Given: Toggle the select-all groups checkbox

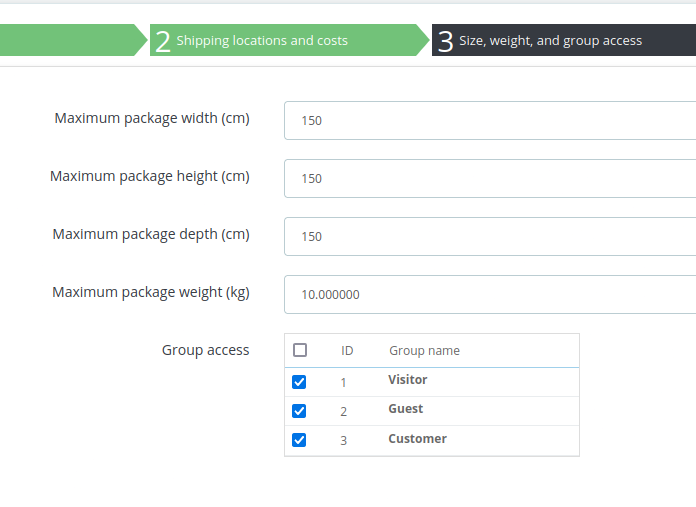Looking at the screenshot, I should [300, 350].
